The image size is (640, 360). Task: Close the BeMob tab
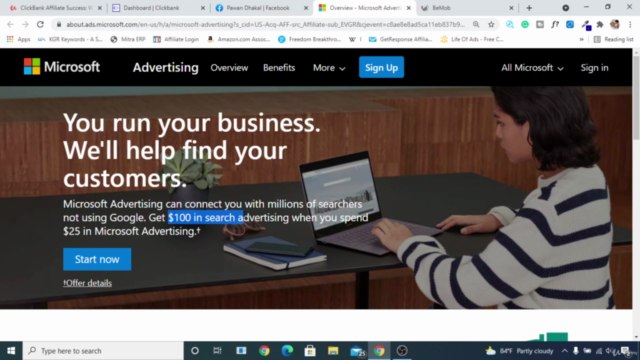point(511,8)
